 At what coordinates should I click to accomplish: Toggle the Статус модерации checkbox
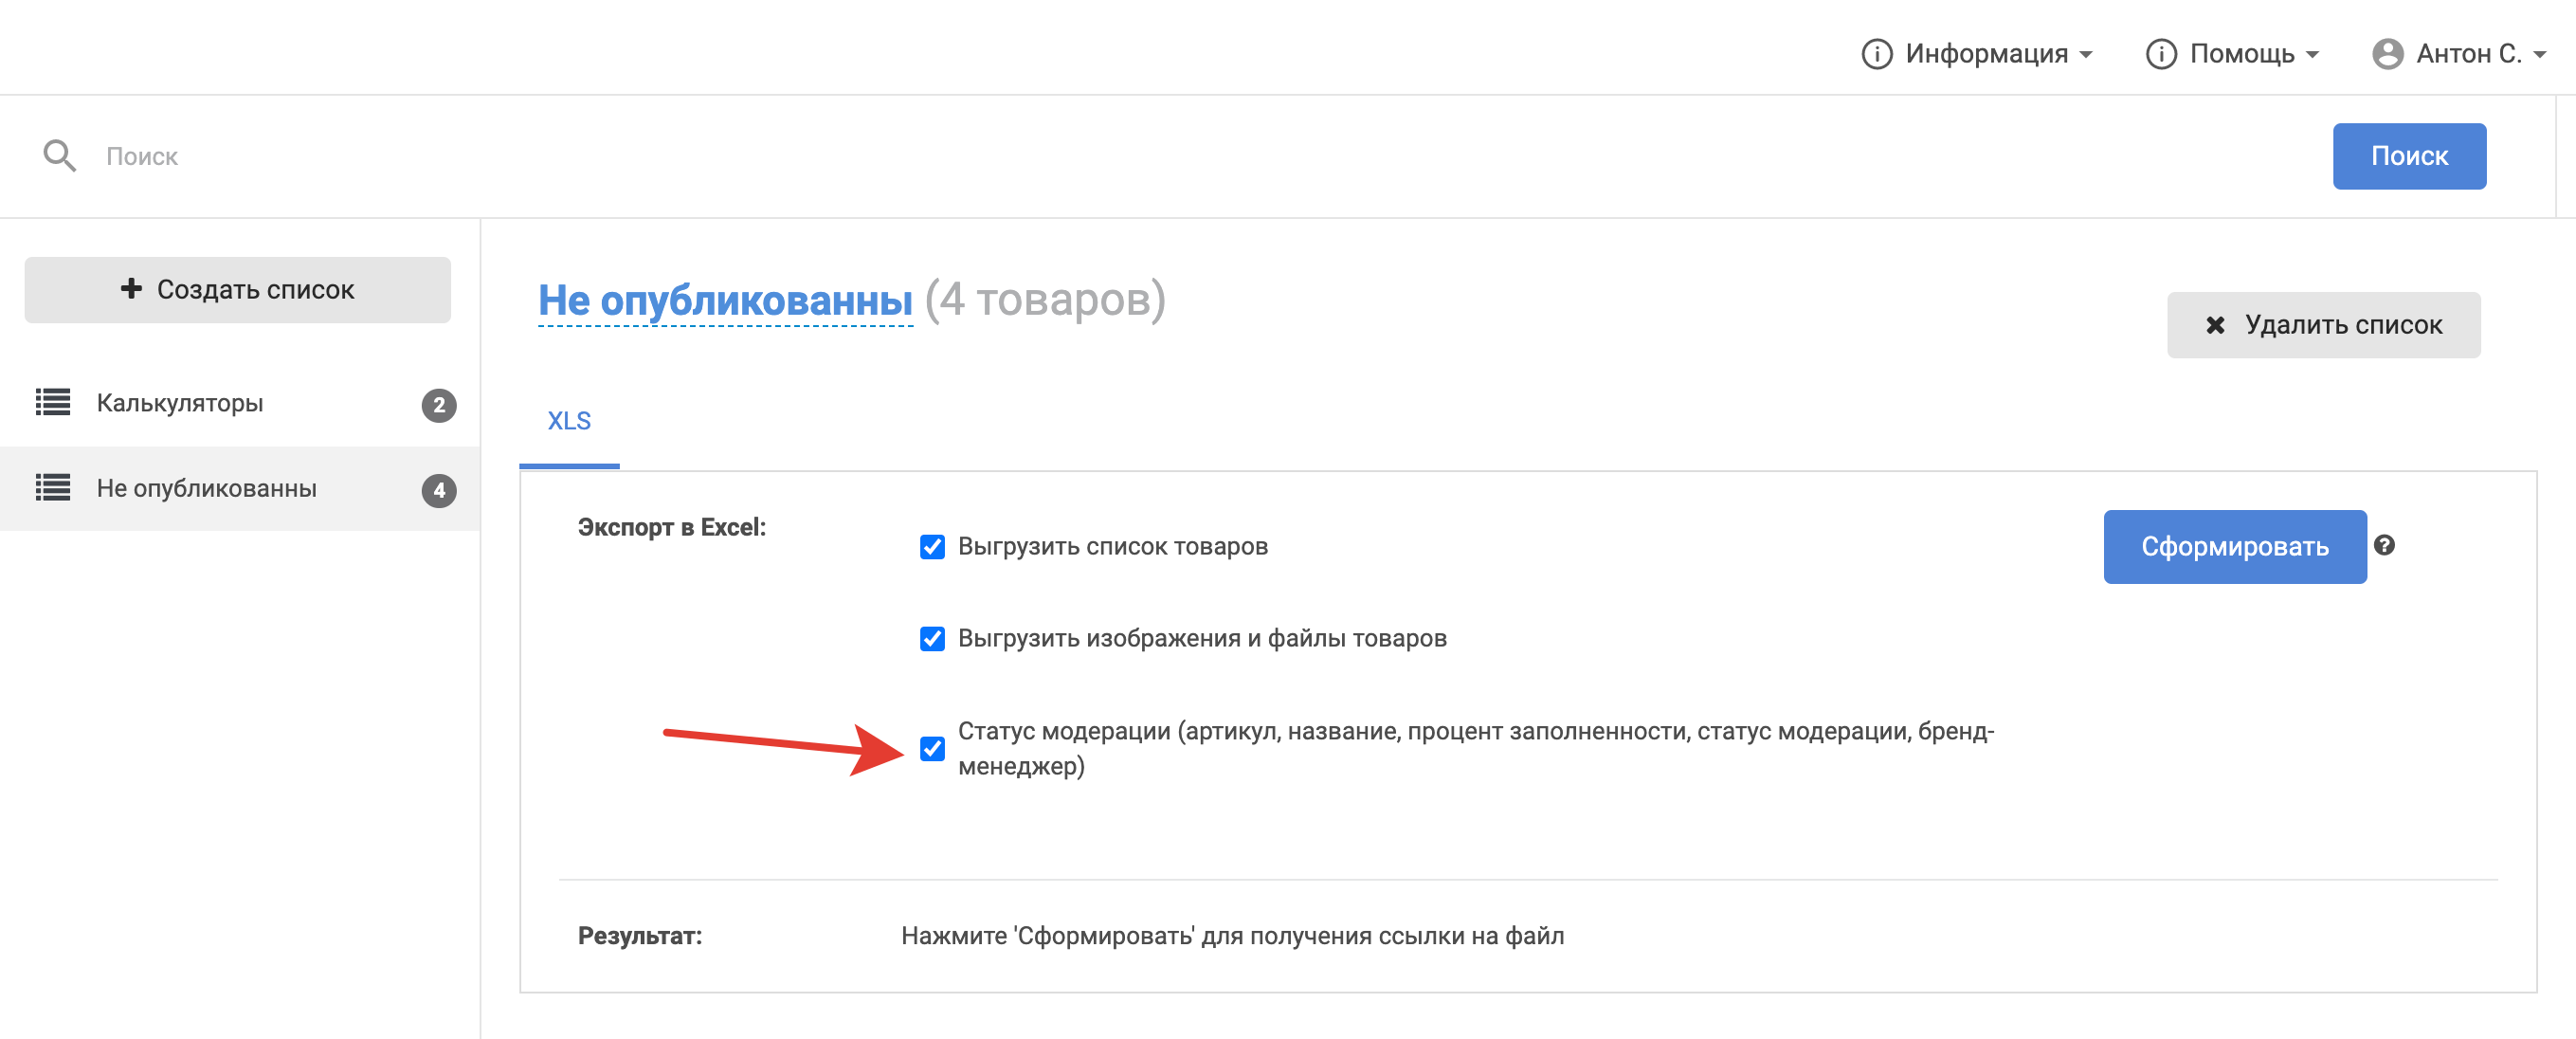(932, 749)
